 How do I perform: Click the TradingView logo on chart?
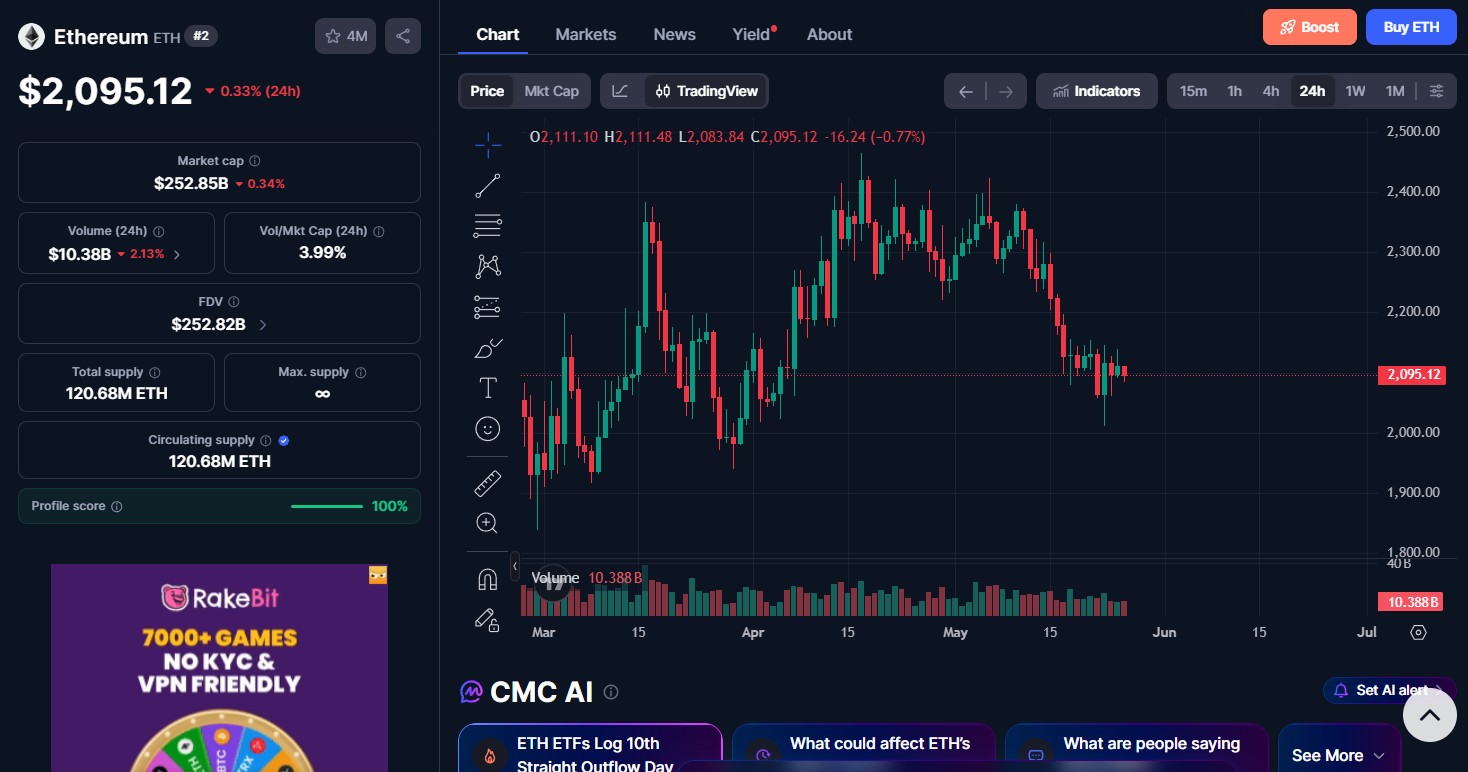click(553, 582)
